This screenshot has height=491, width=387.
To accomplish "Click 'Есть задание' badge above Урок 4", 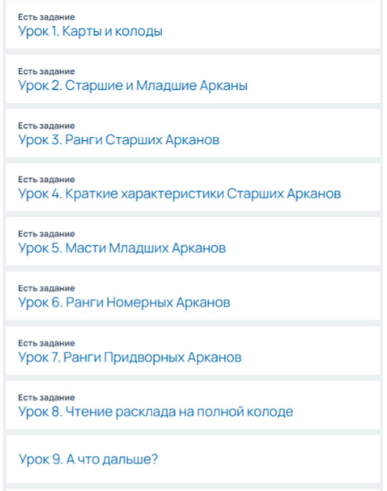I will 46,179.
